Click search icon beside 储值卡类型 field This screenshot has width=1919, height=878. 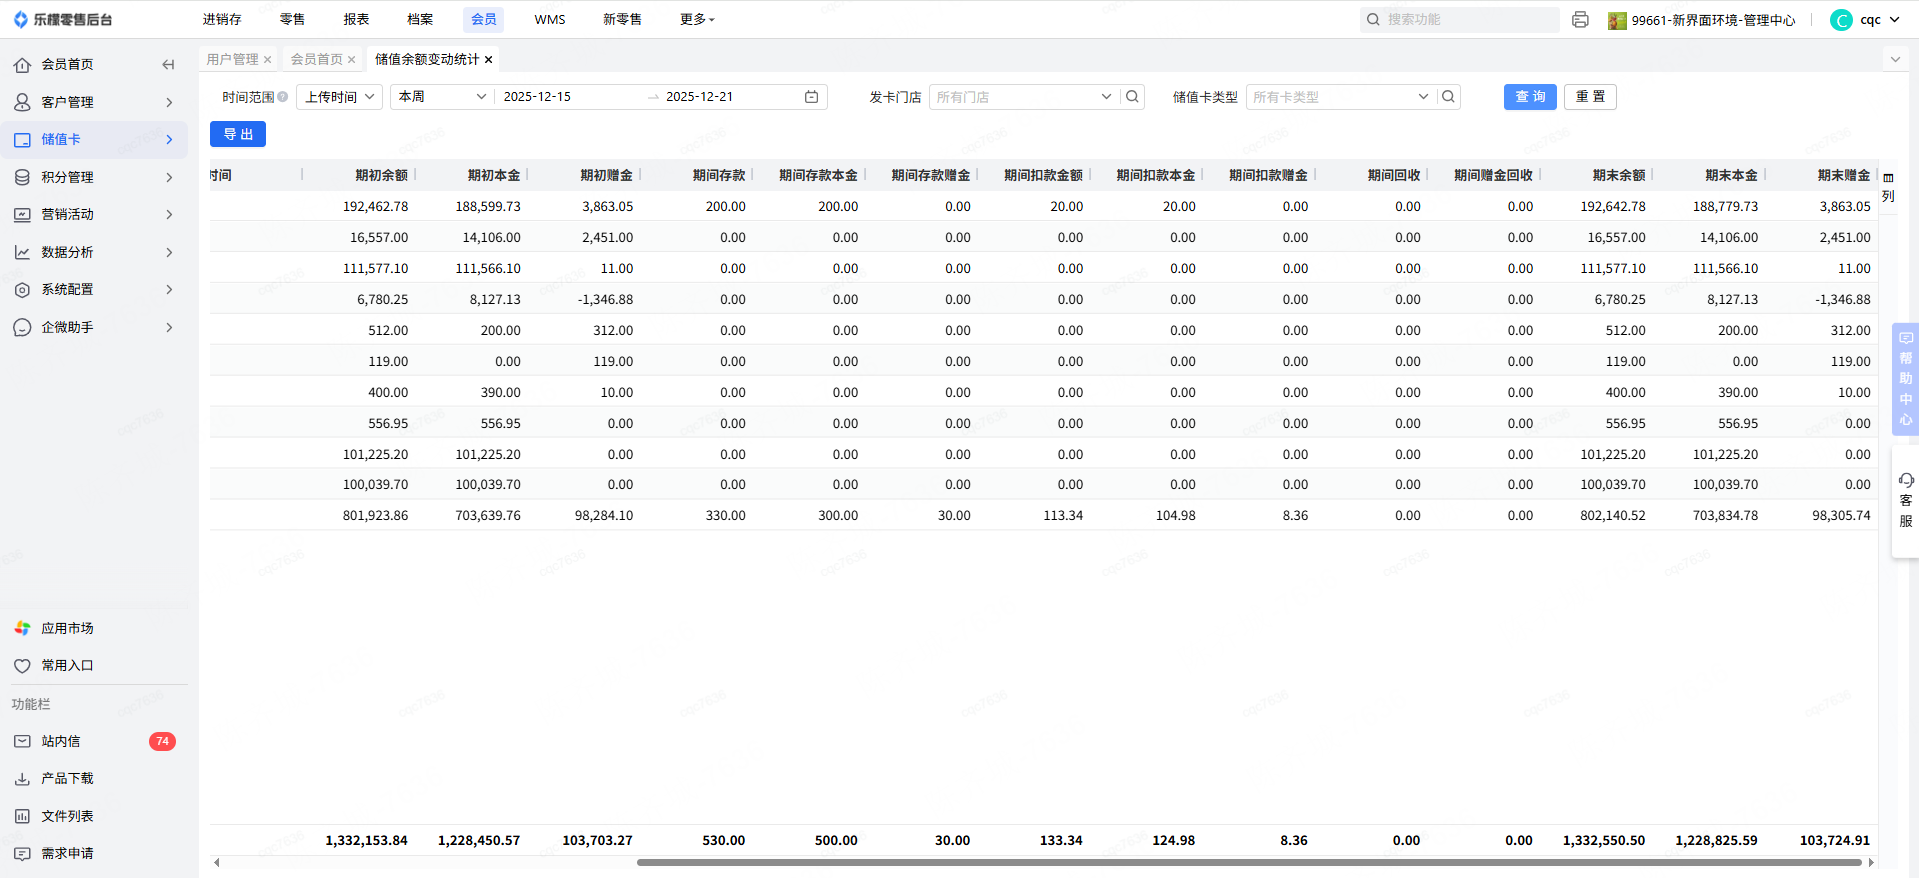1448,97
